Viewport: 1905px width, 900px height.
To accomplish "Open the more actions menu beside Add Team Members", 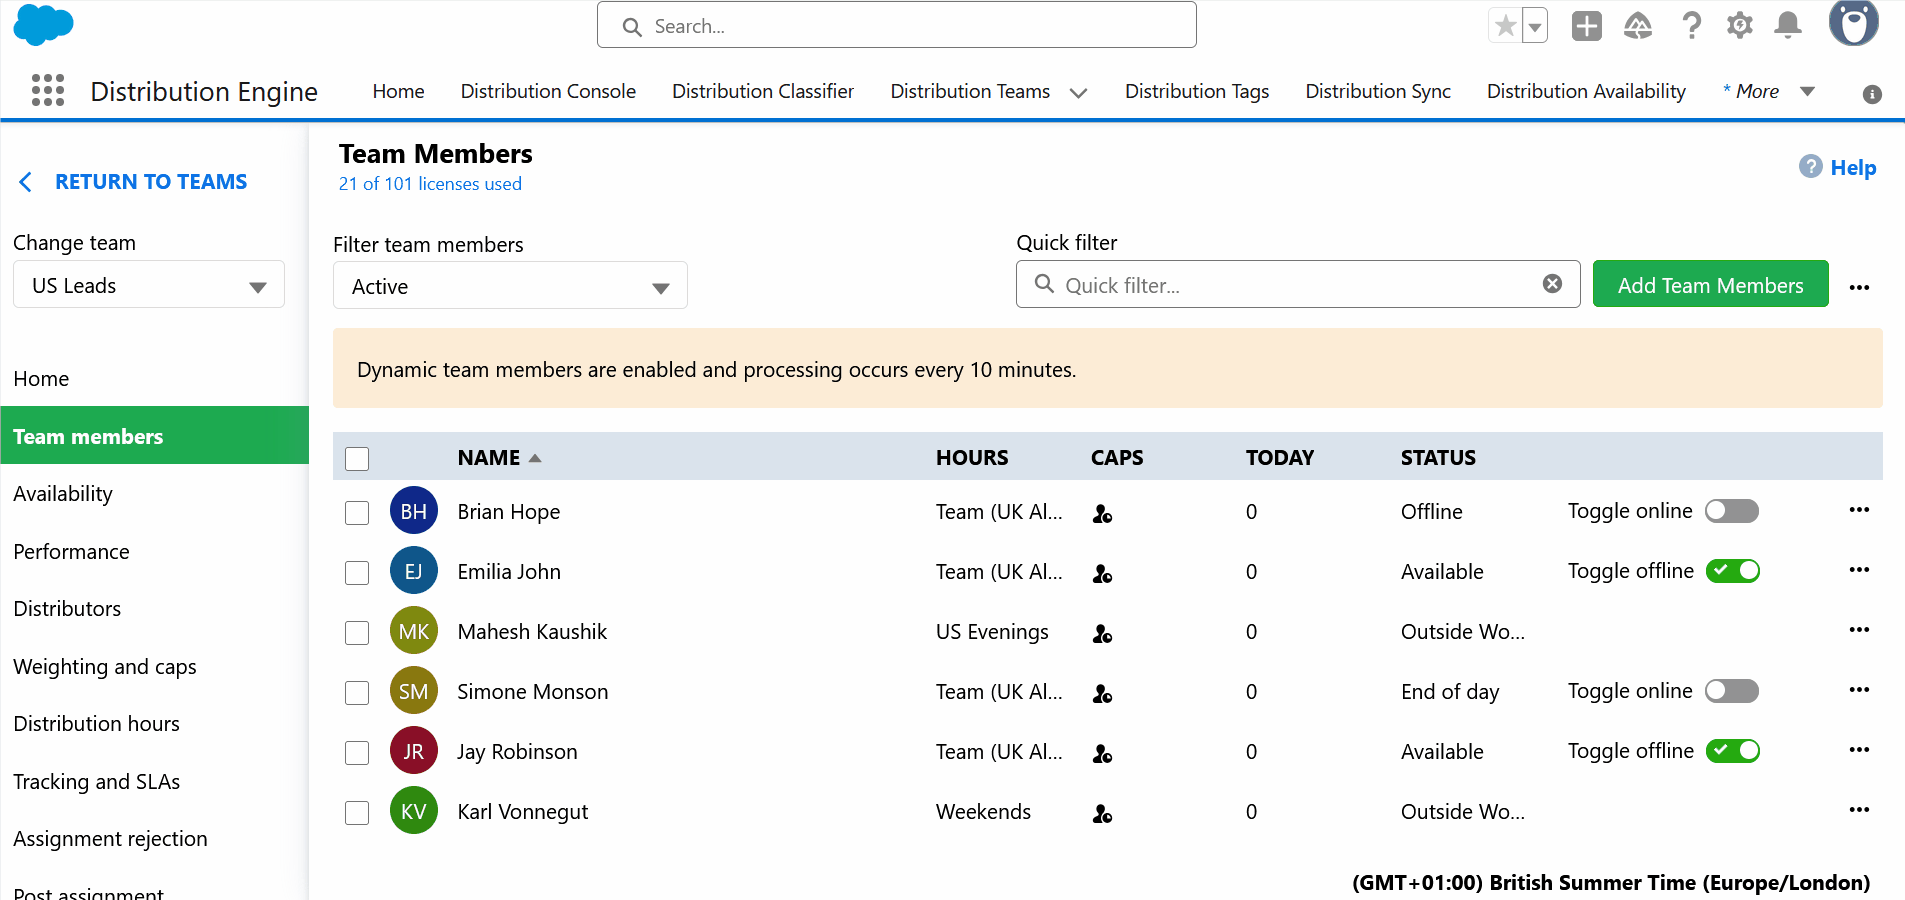I will 1860,287.
